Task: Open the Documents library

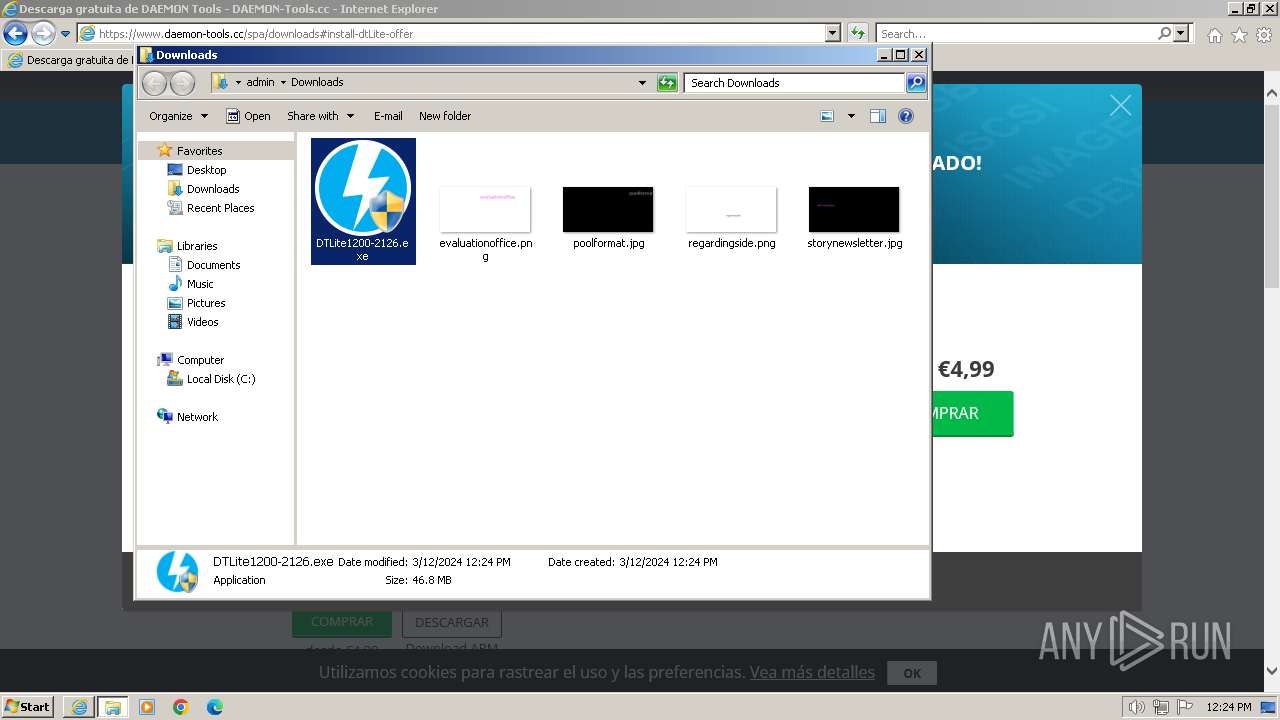Action: point(213,265)
